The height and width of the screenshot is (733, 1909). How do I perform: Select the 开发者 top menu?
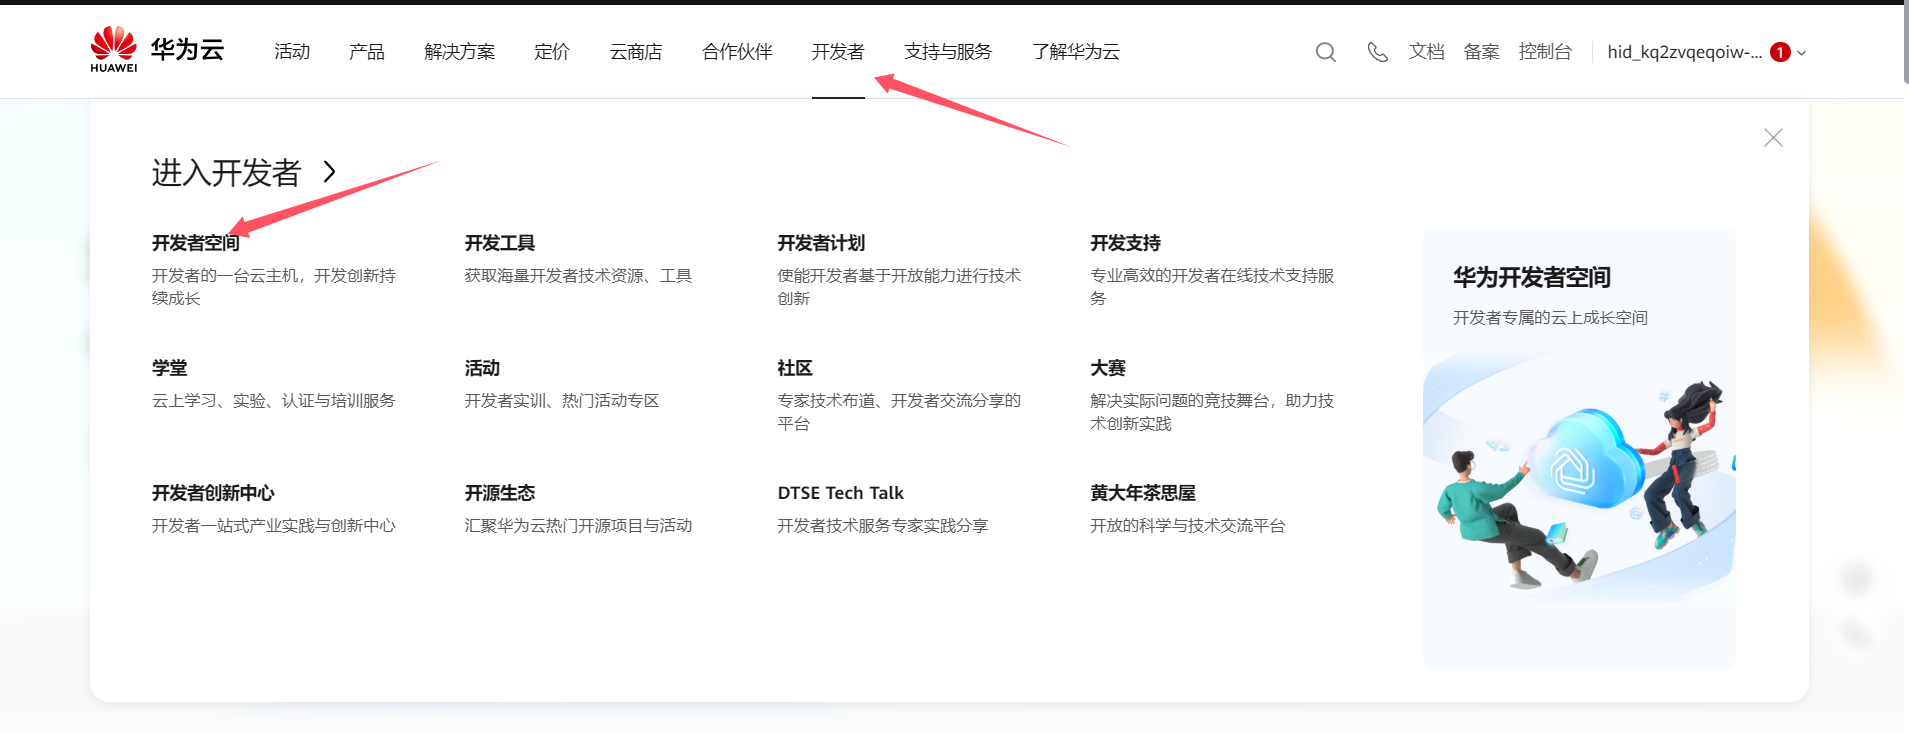(x=838, y=52)
